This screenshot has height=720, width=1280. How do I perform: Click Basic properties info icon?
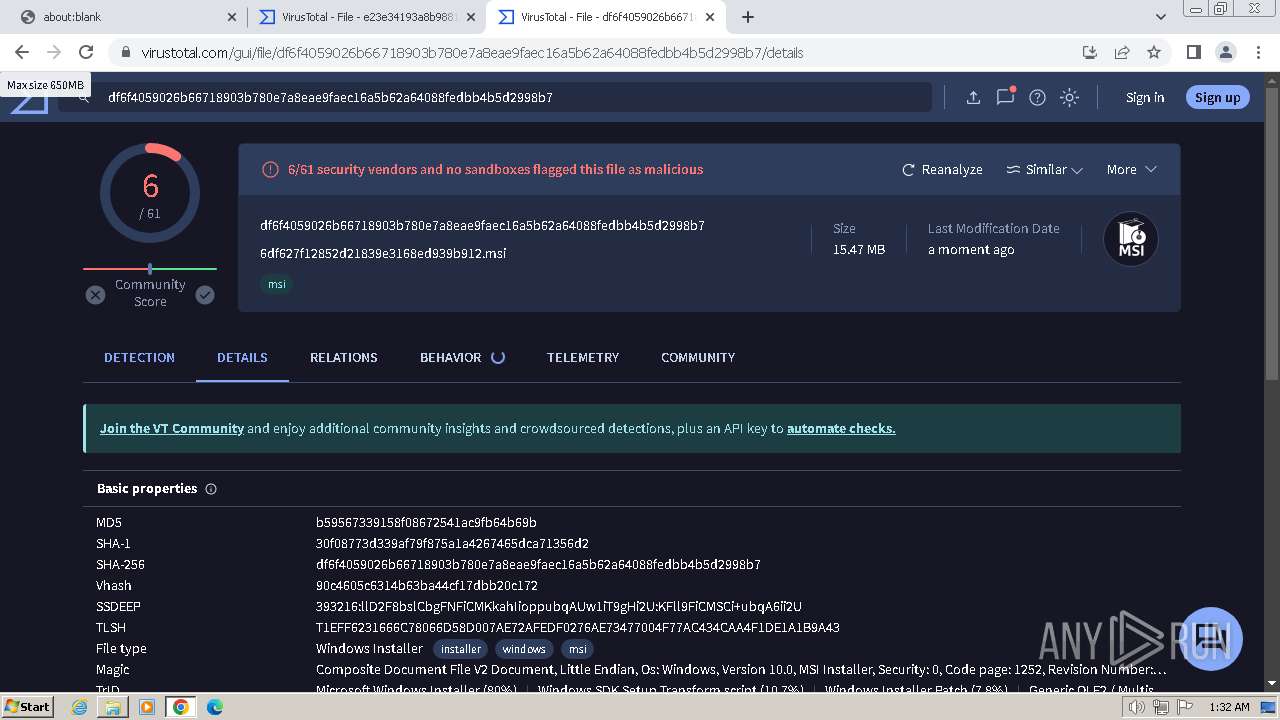[x=211, y=489]
